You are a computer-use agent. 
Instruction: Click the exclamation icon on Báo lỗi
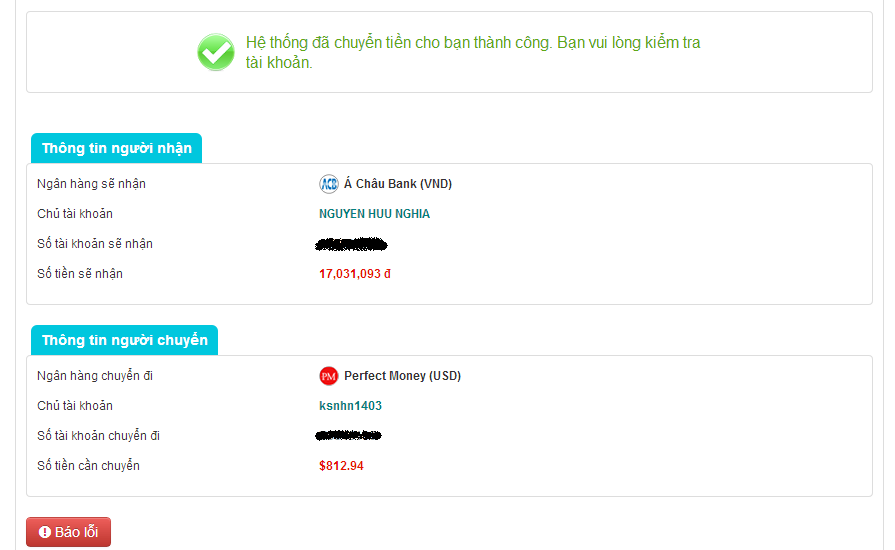[x=45, y=532]
